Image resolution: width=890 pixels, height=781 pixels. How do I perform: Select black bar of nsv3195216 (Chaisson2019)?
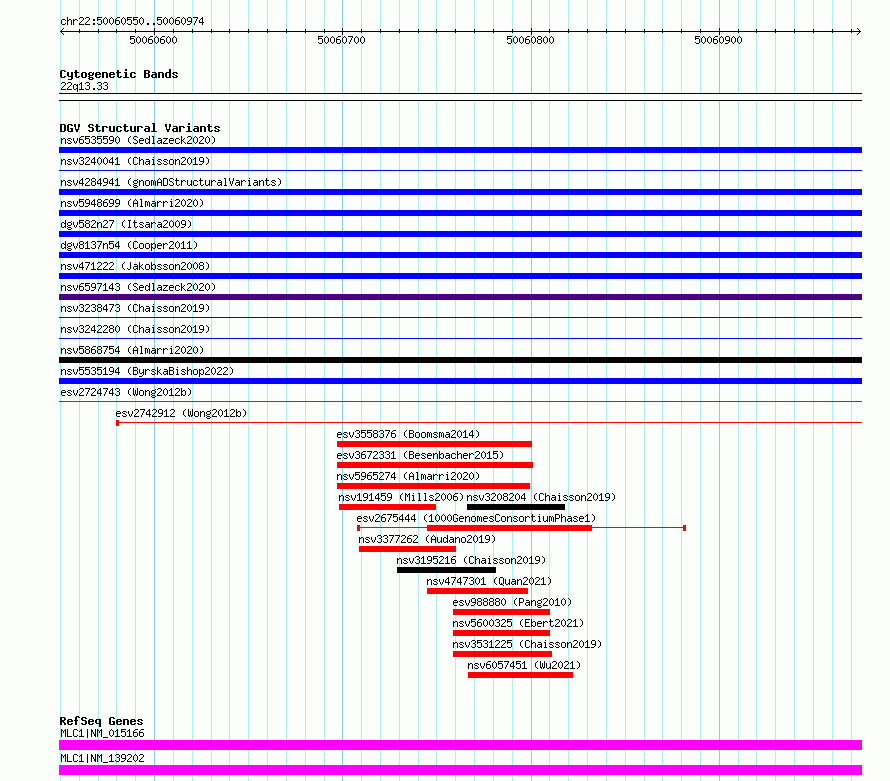coord(446,570)
